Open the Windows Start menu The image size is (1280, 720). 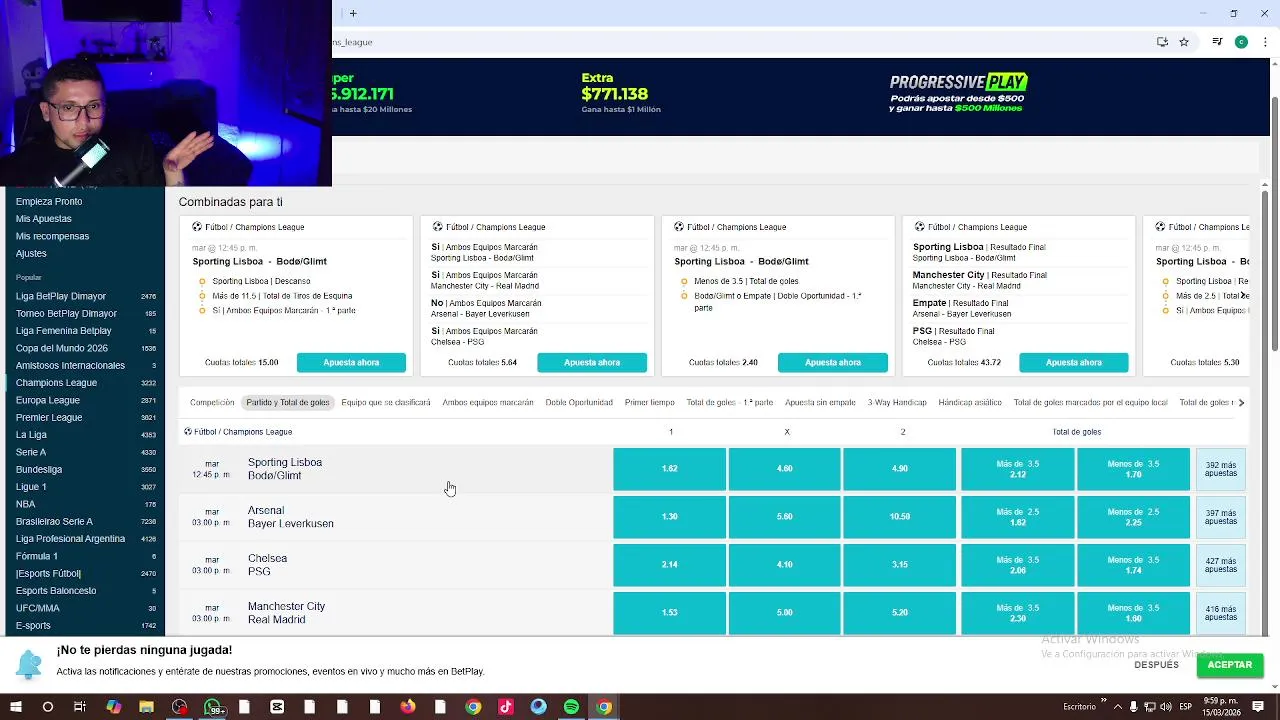pos(15,707)
